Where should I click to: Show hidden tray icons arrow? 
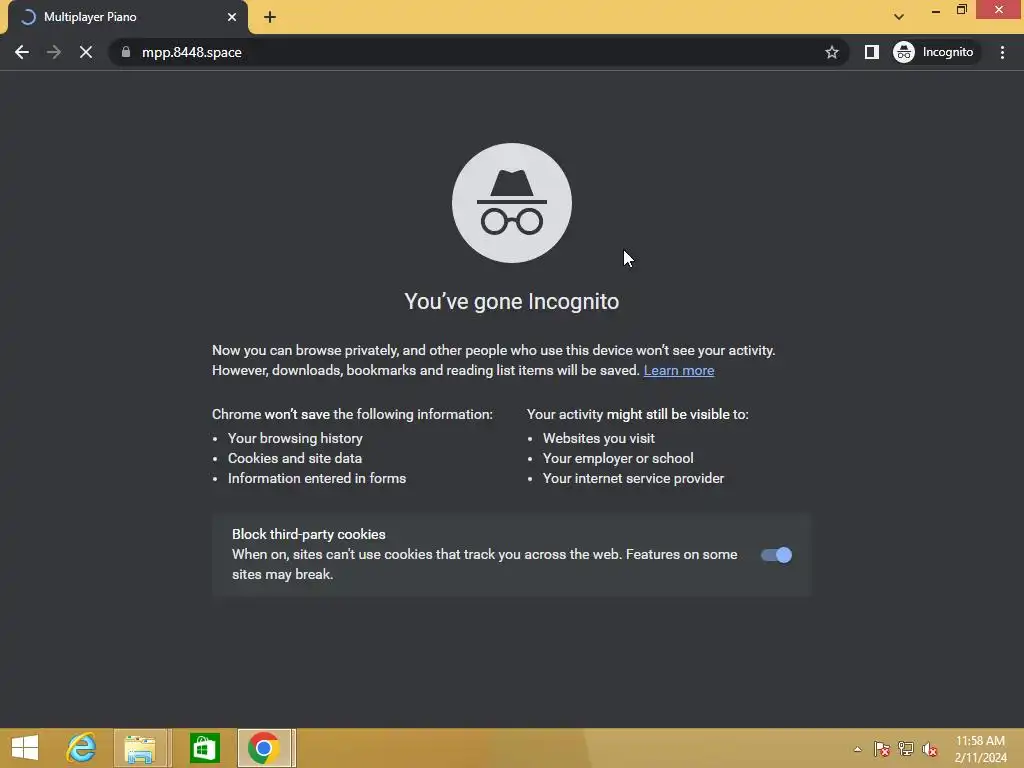(x=857, y=749)
